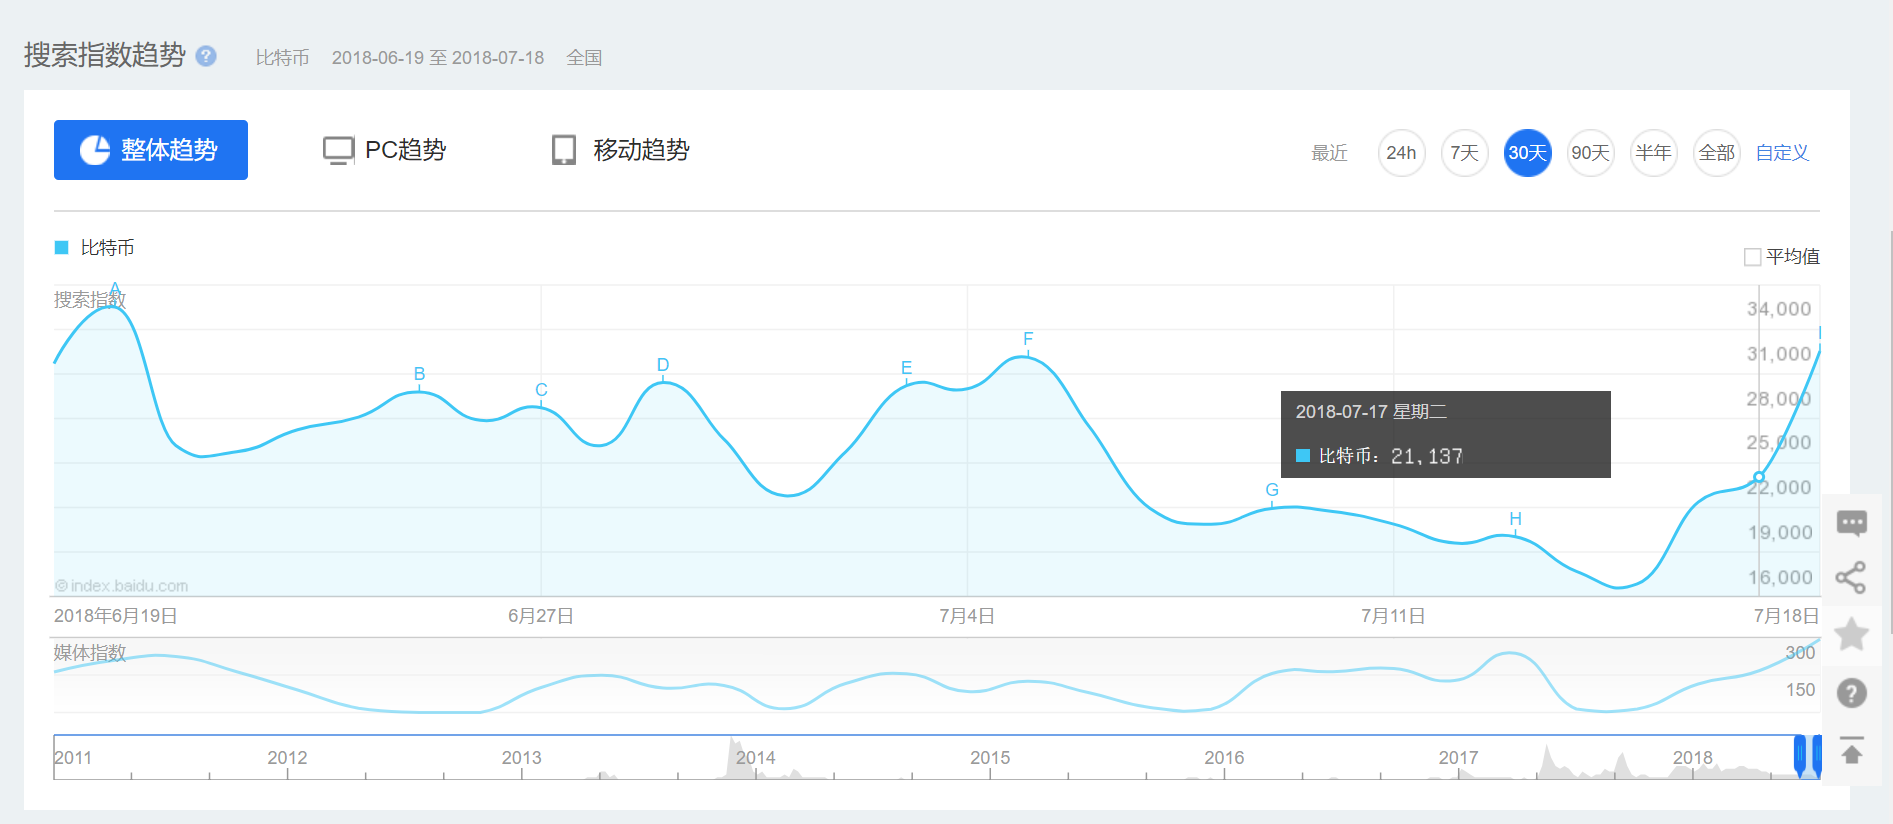Open the 自定义 custom date range
Viewport: 1893px width, 824px height.
point(1782,153)
